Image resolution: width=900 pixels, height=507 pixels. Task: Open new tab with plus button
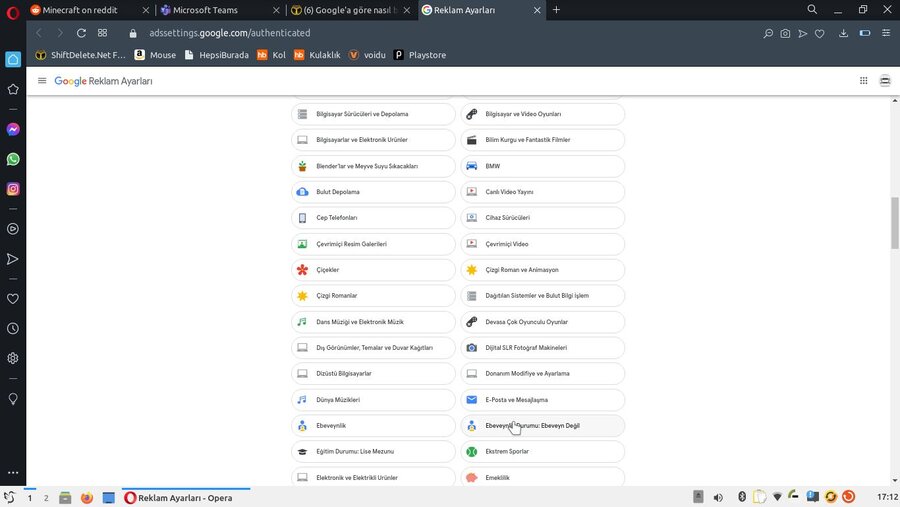tap(556, 10)
